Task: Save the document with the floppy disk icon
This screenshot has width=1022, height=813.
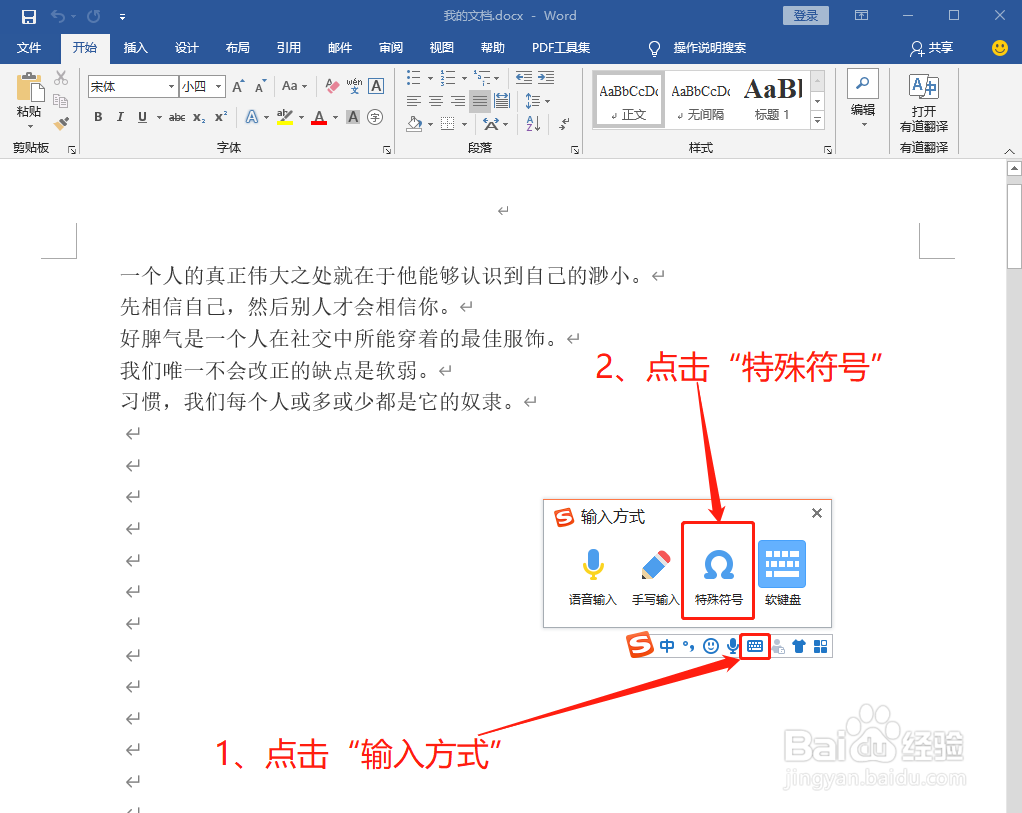Action: click(x=29, y=16)
